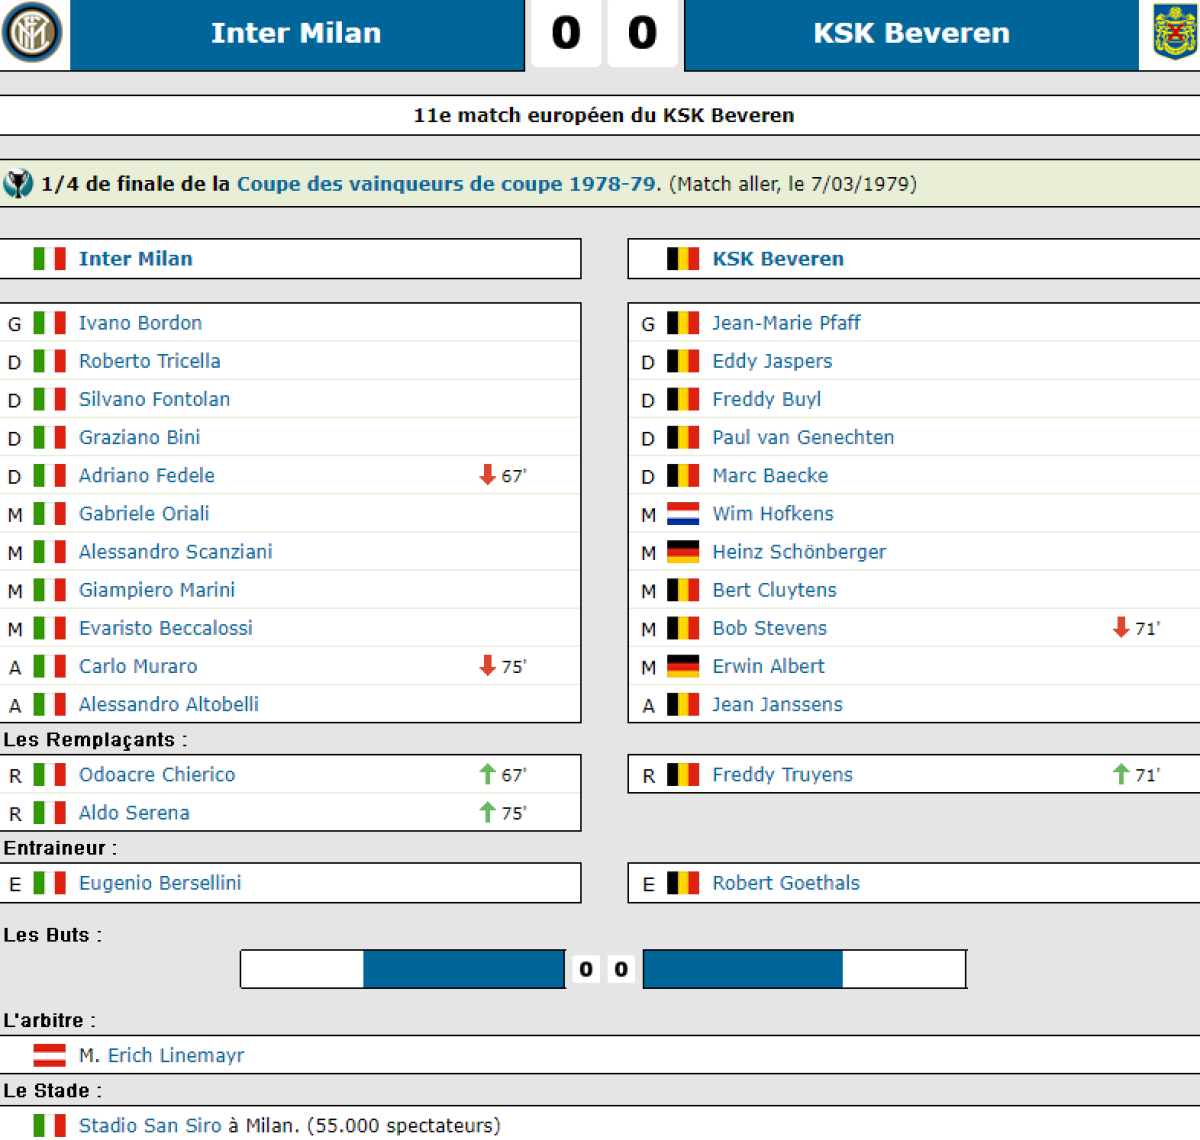Click the KSK Beveren club crest

(x=1174, y=32)
